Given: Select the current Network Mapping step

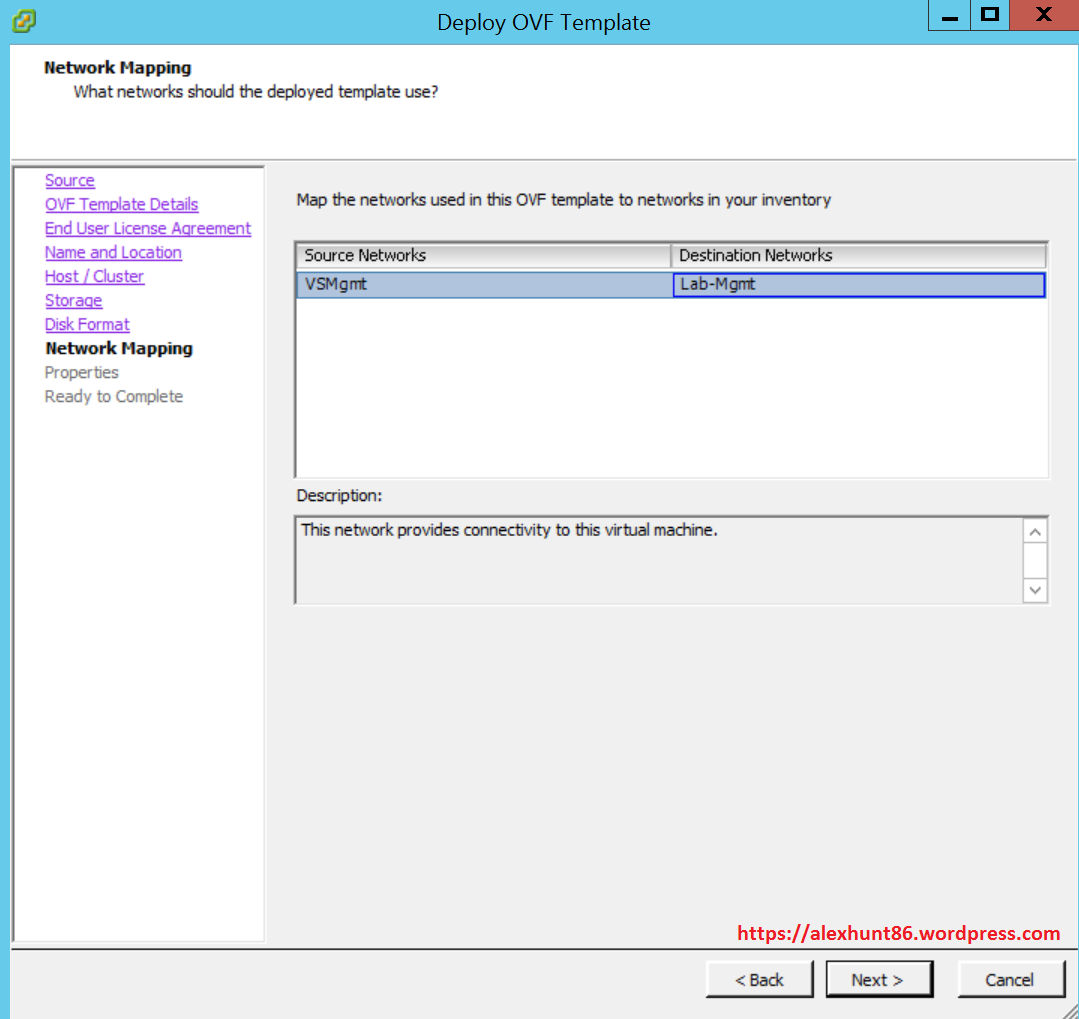Looking at the screenshot, I should (119, 349).
